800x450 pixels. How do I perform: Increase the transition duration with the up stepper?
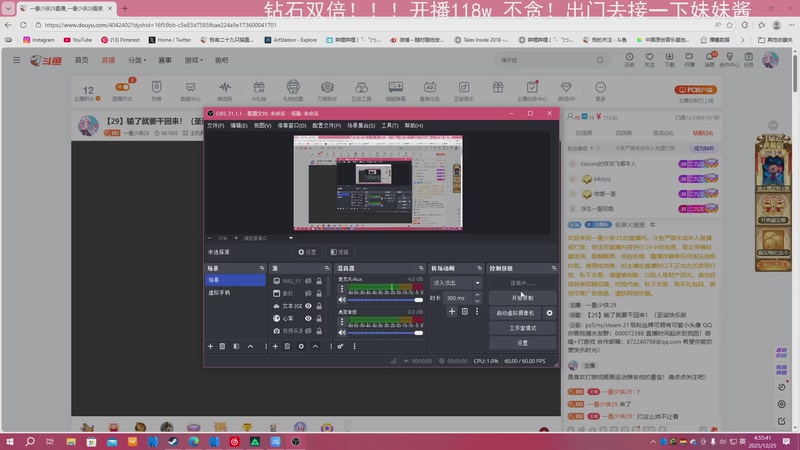point(477,295)
